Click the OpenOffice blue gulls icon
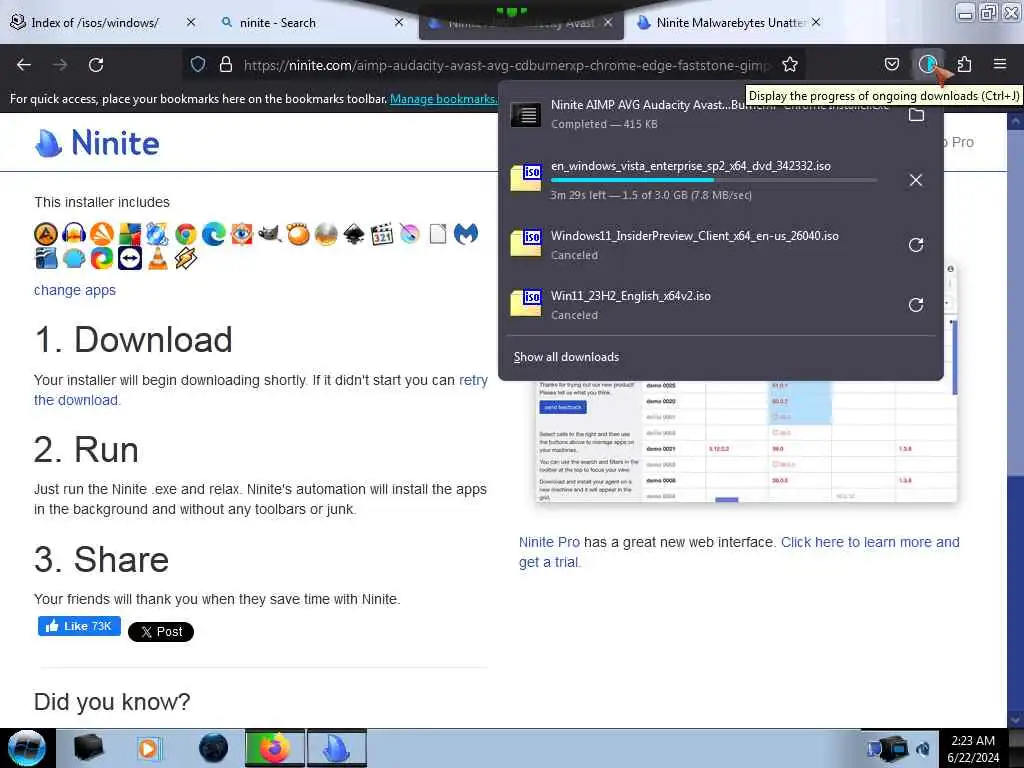Viewport: 1024px width, 768px height. (46, 259)
